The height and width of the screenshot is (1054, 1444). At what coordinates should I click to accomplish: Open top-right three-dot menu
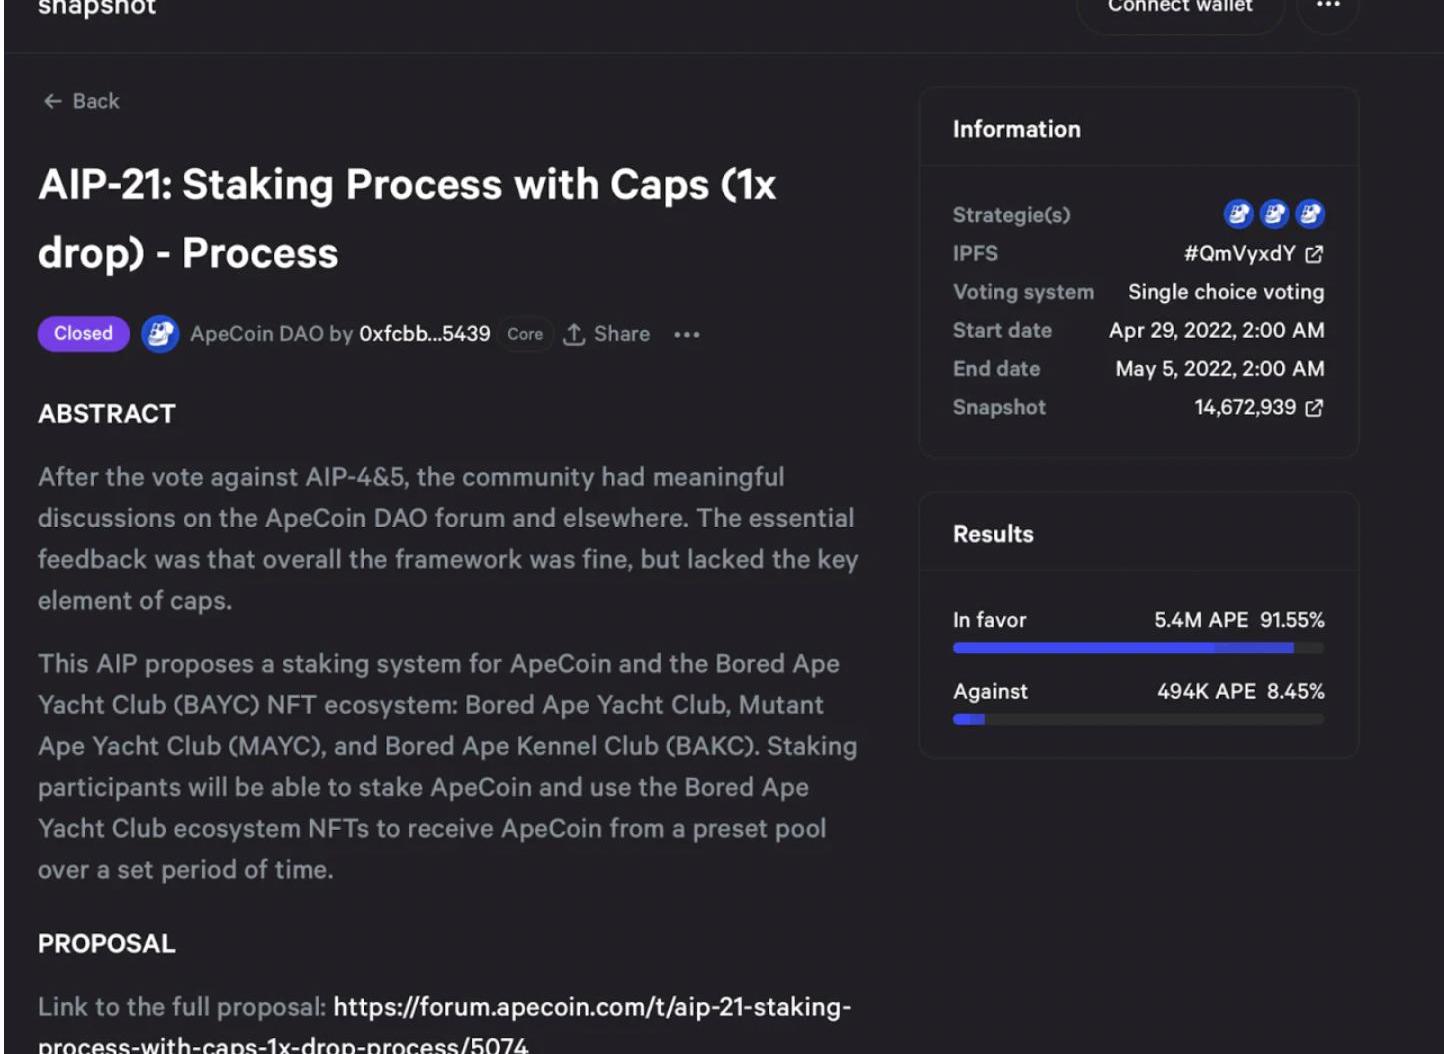(x=1328, y=6)
